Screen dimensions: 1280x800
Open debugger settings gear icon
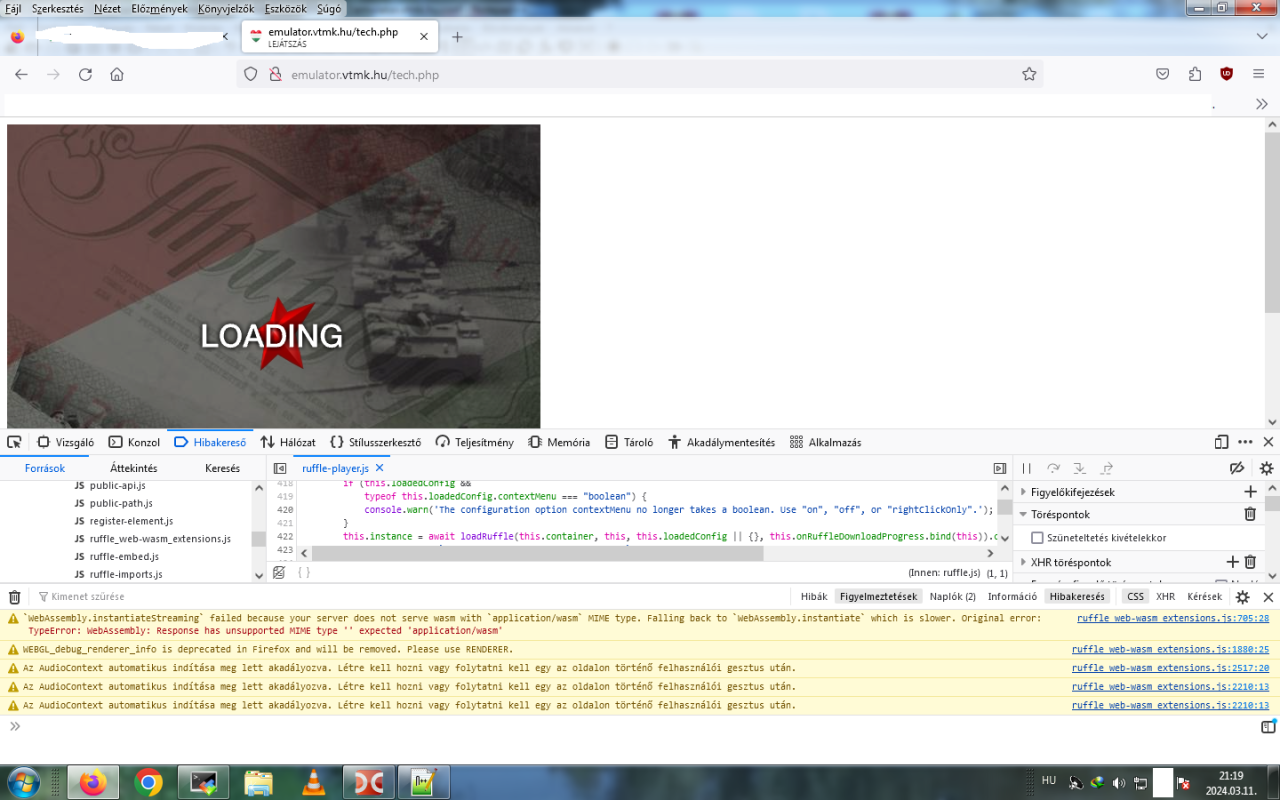(x=1266, y=468)
